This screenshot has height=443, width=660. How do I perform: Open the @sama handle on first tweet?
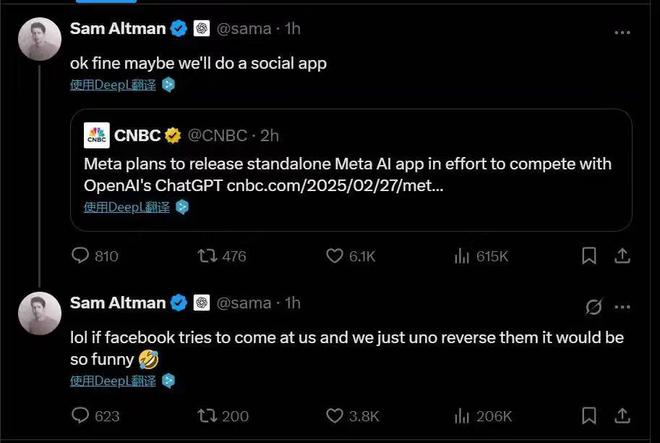[x=242, y=29]
